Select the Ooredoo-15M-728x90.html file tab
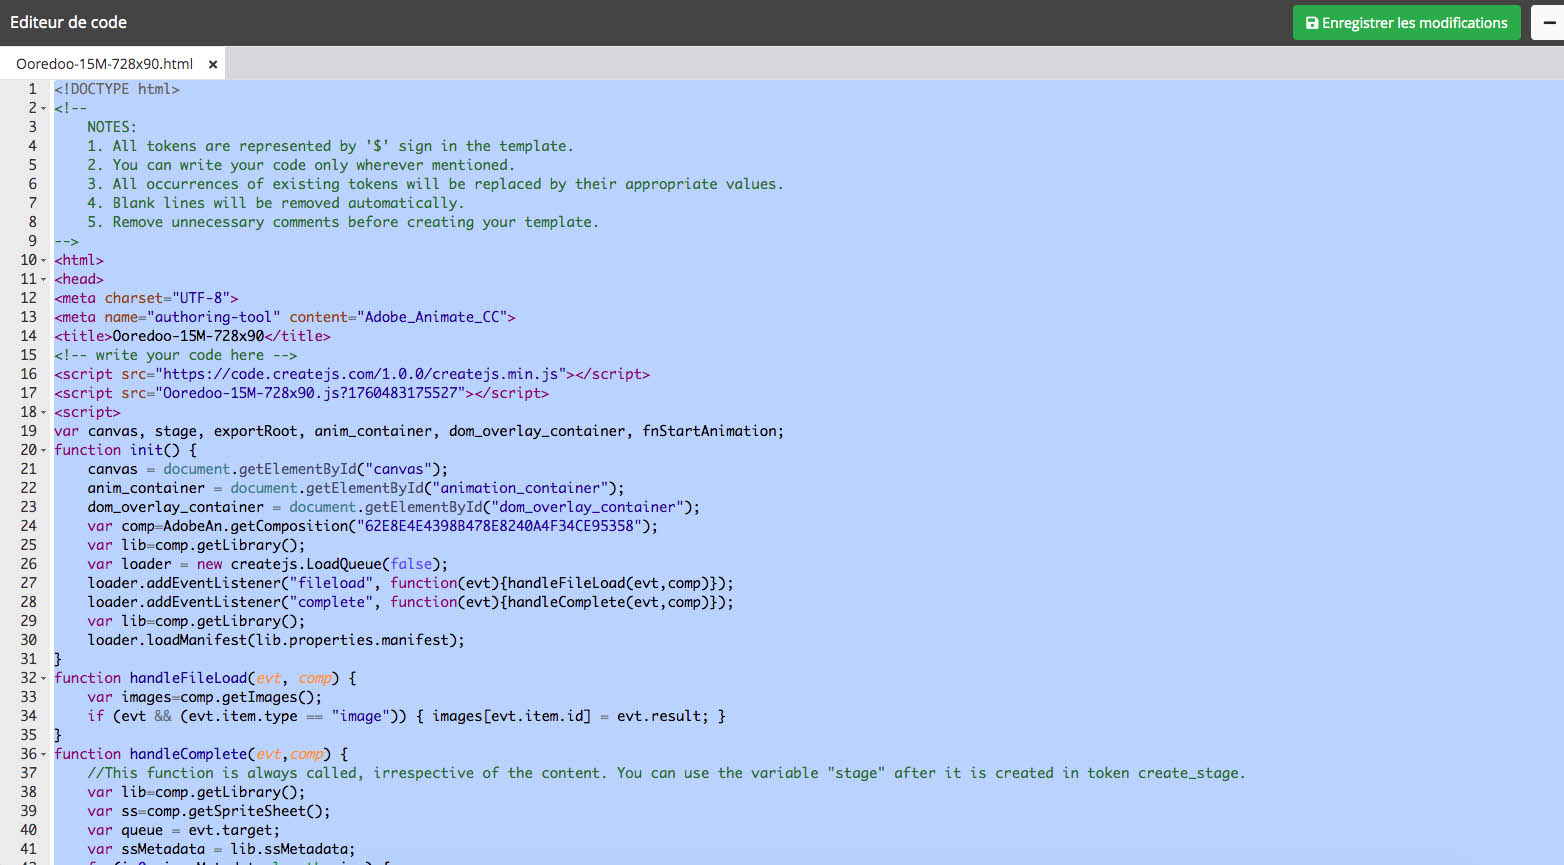Viewport: 1564px width, 865px height. click(x=104, y=64)
